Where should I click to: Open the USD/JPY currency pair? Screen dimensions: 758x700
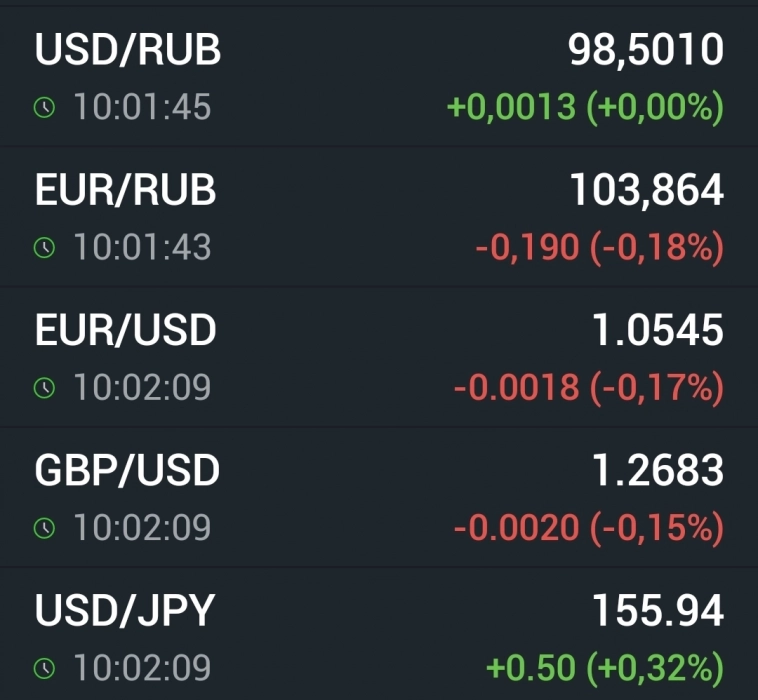coord(125,610)
